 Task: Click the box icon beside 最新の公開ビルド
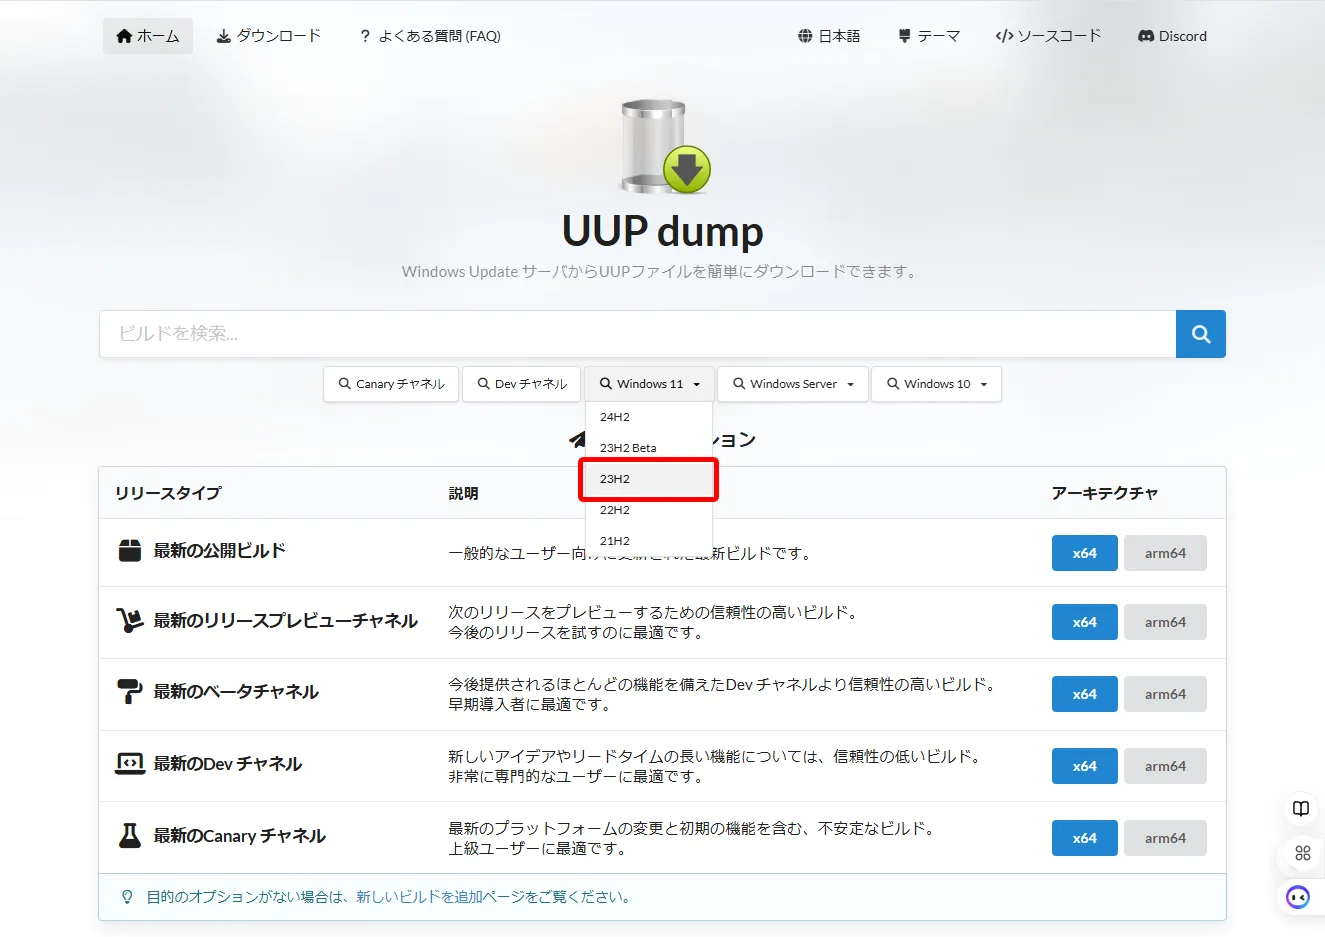(130, 551)
